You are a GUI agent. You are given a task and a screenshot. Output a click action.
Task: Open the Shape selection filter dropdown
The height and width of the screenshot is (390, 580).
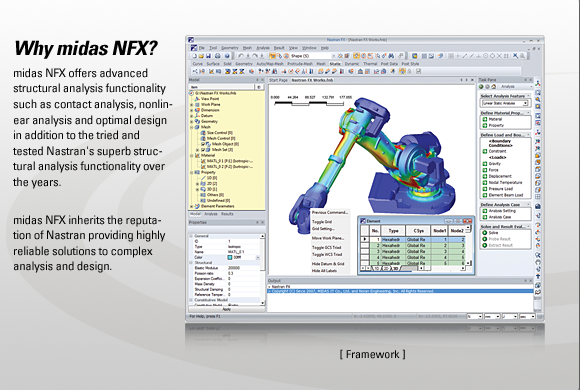(x=312, y=56)
